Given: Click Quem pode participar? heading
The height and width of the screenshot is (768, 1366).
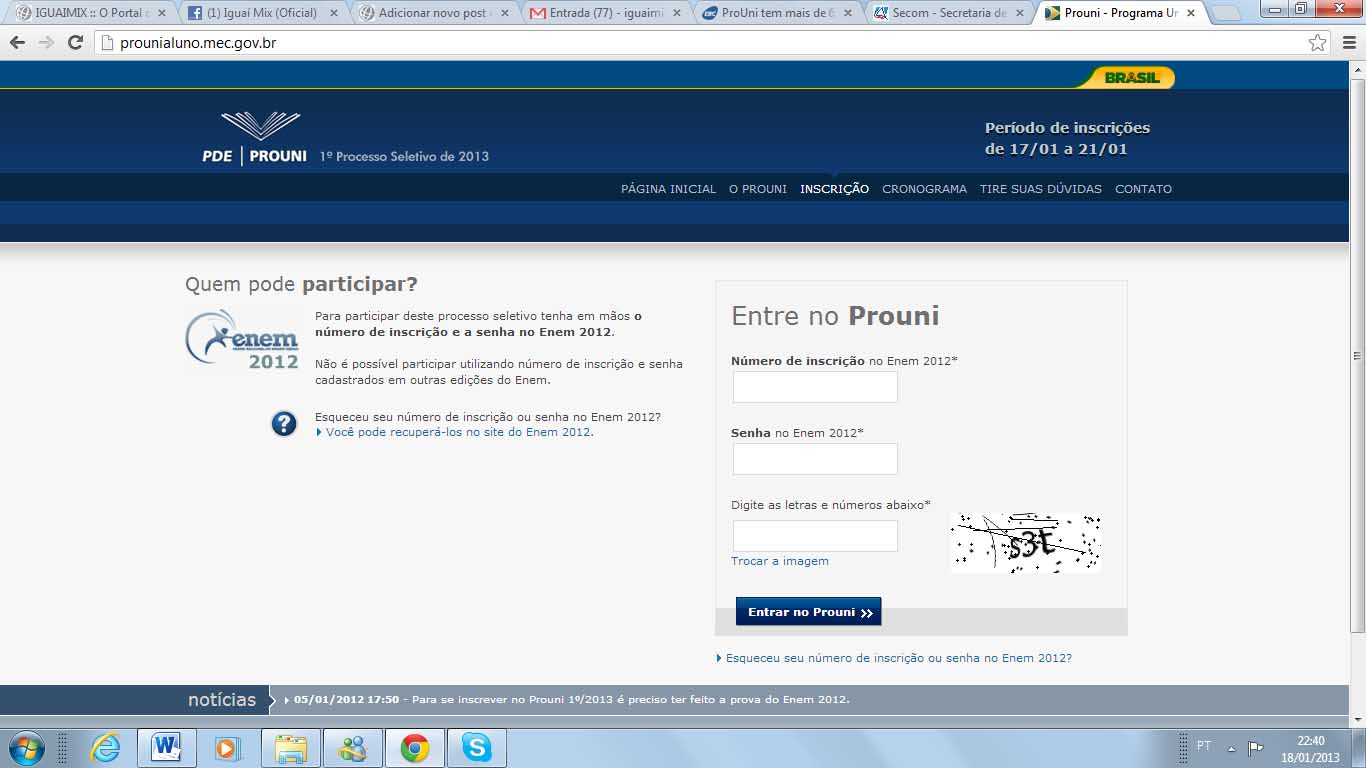Looking at the screenshot, I should click(301, 285).
